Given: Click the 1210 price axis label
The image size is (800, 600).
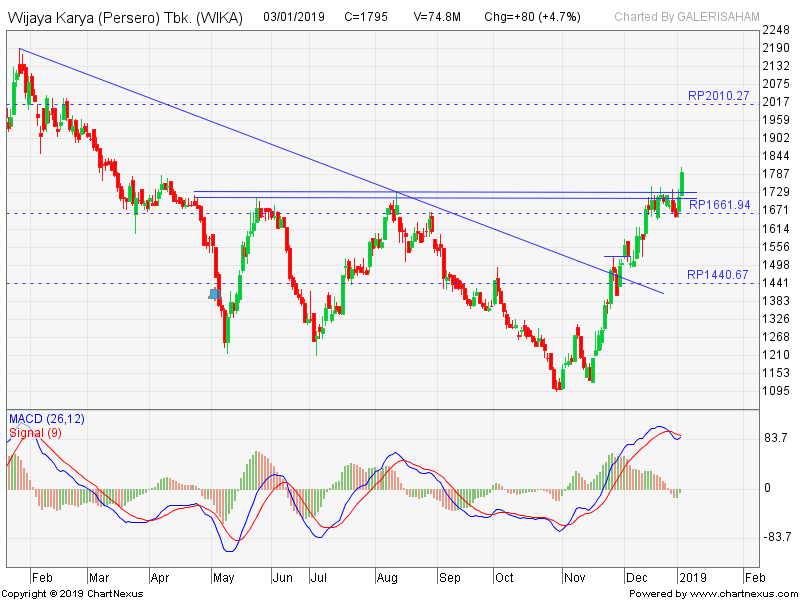Looking at the screenshot, I should [x=776, y=355].
